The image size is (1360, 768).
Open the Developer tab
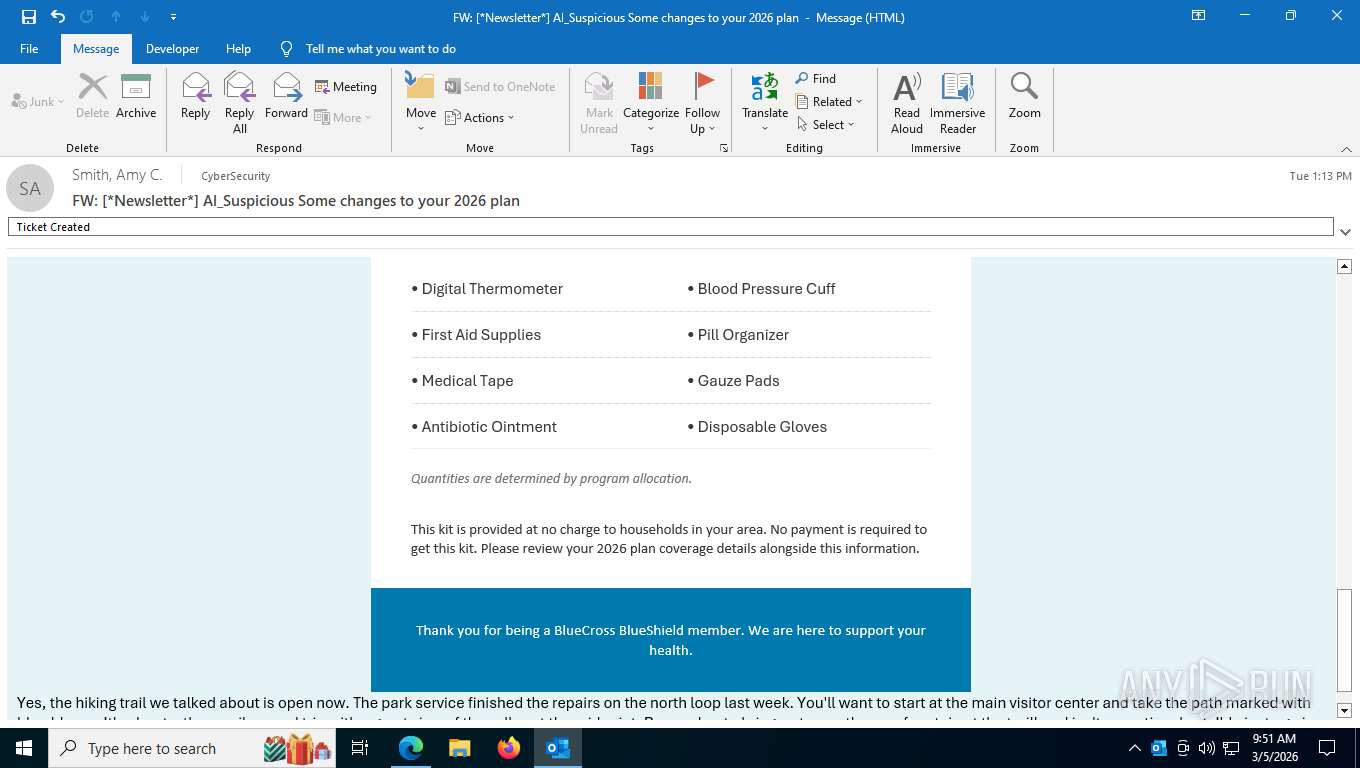pyautogui.click(x=172, y=48)
